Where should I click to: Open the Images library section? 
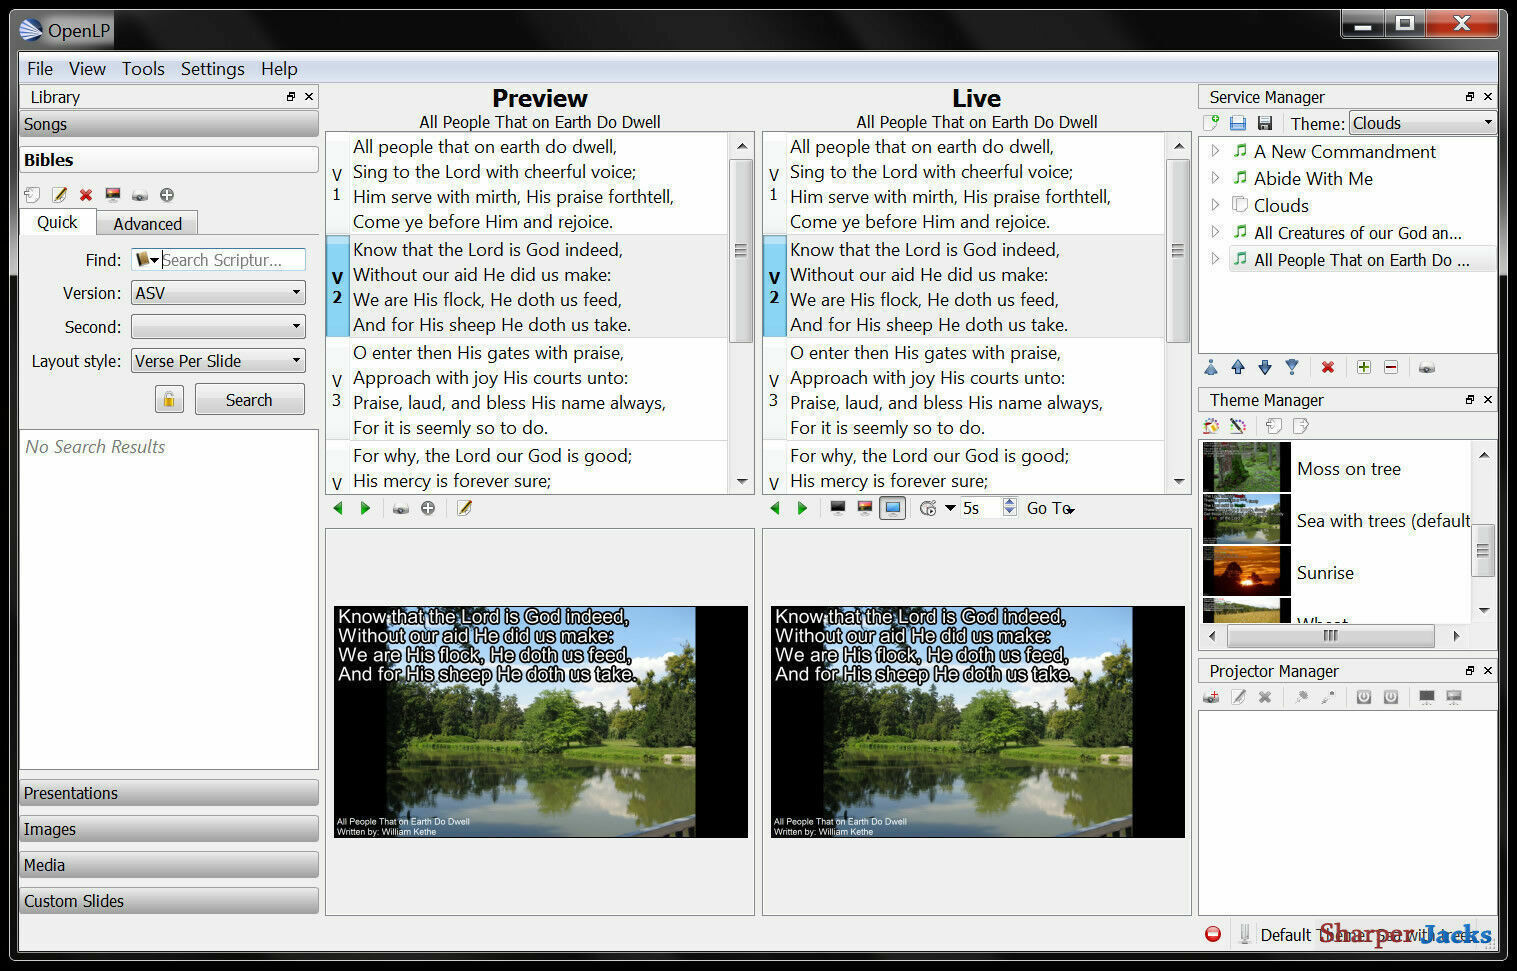(x=169, y=829)
